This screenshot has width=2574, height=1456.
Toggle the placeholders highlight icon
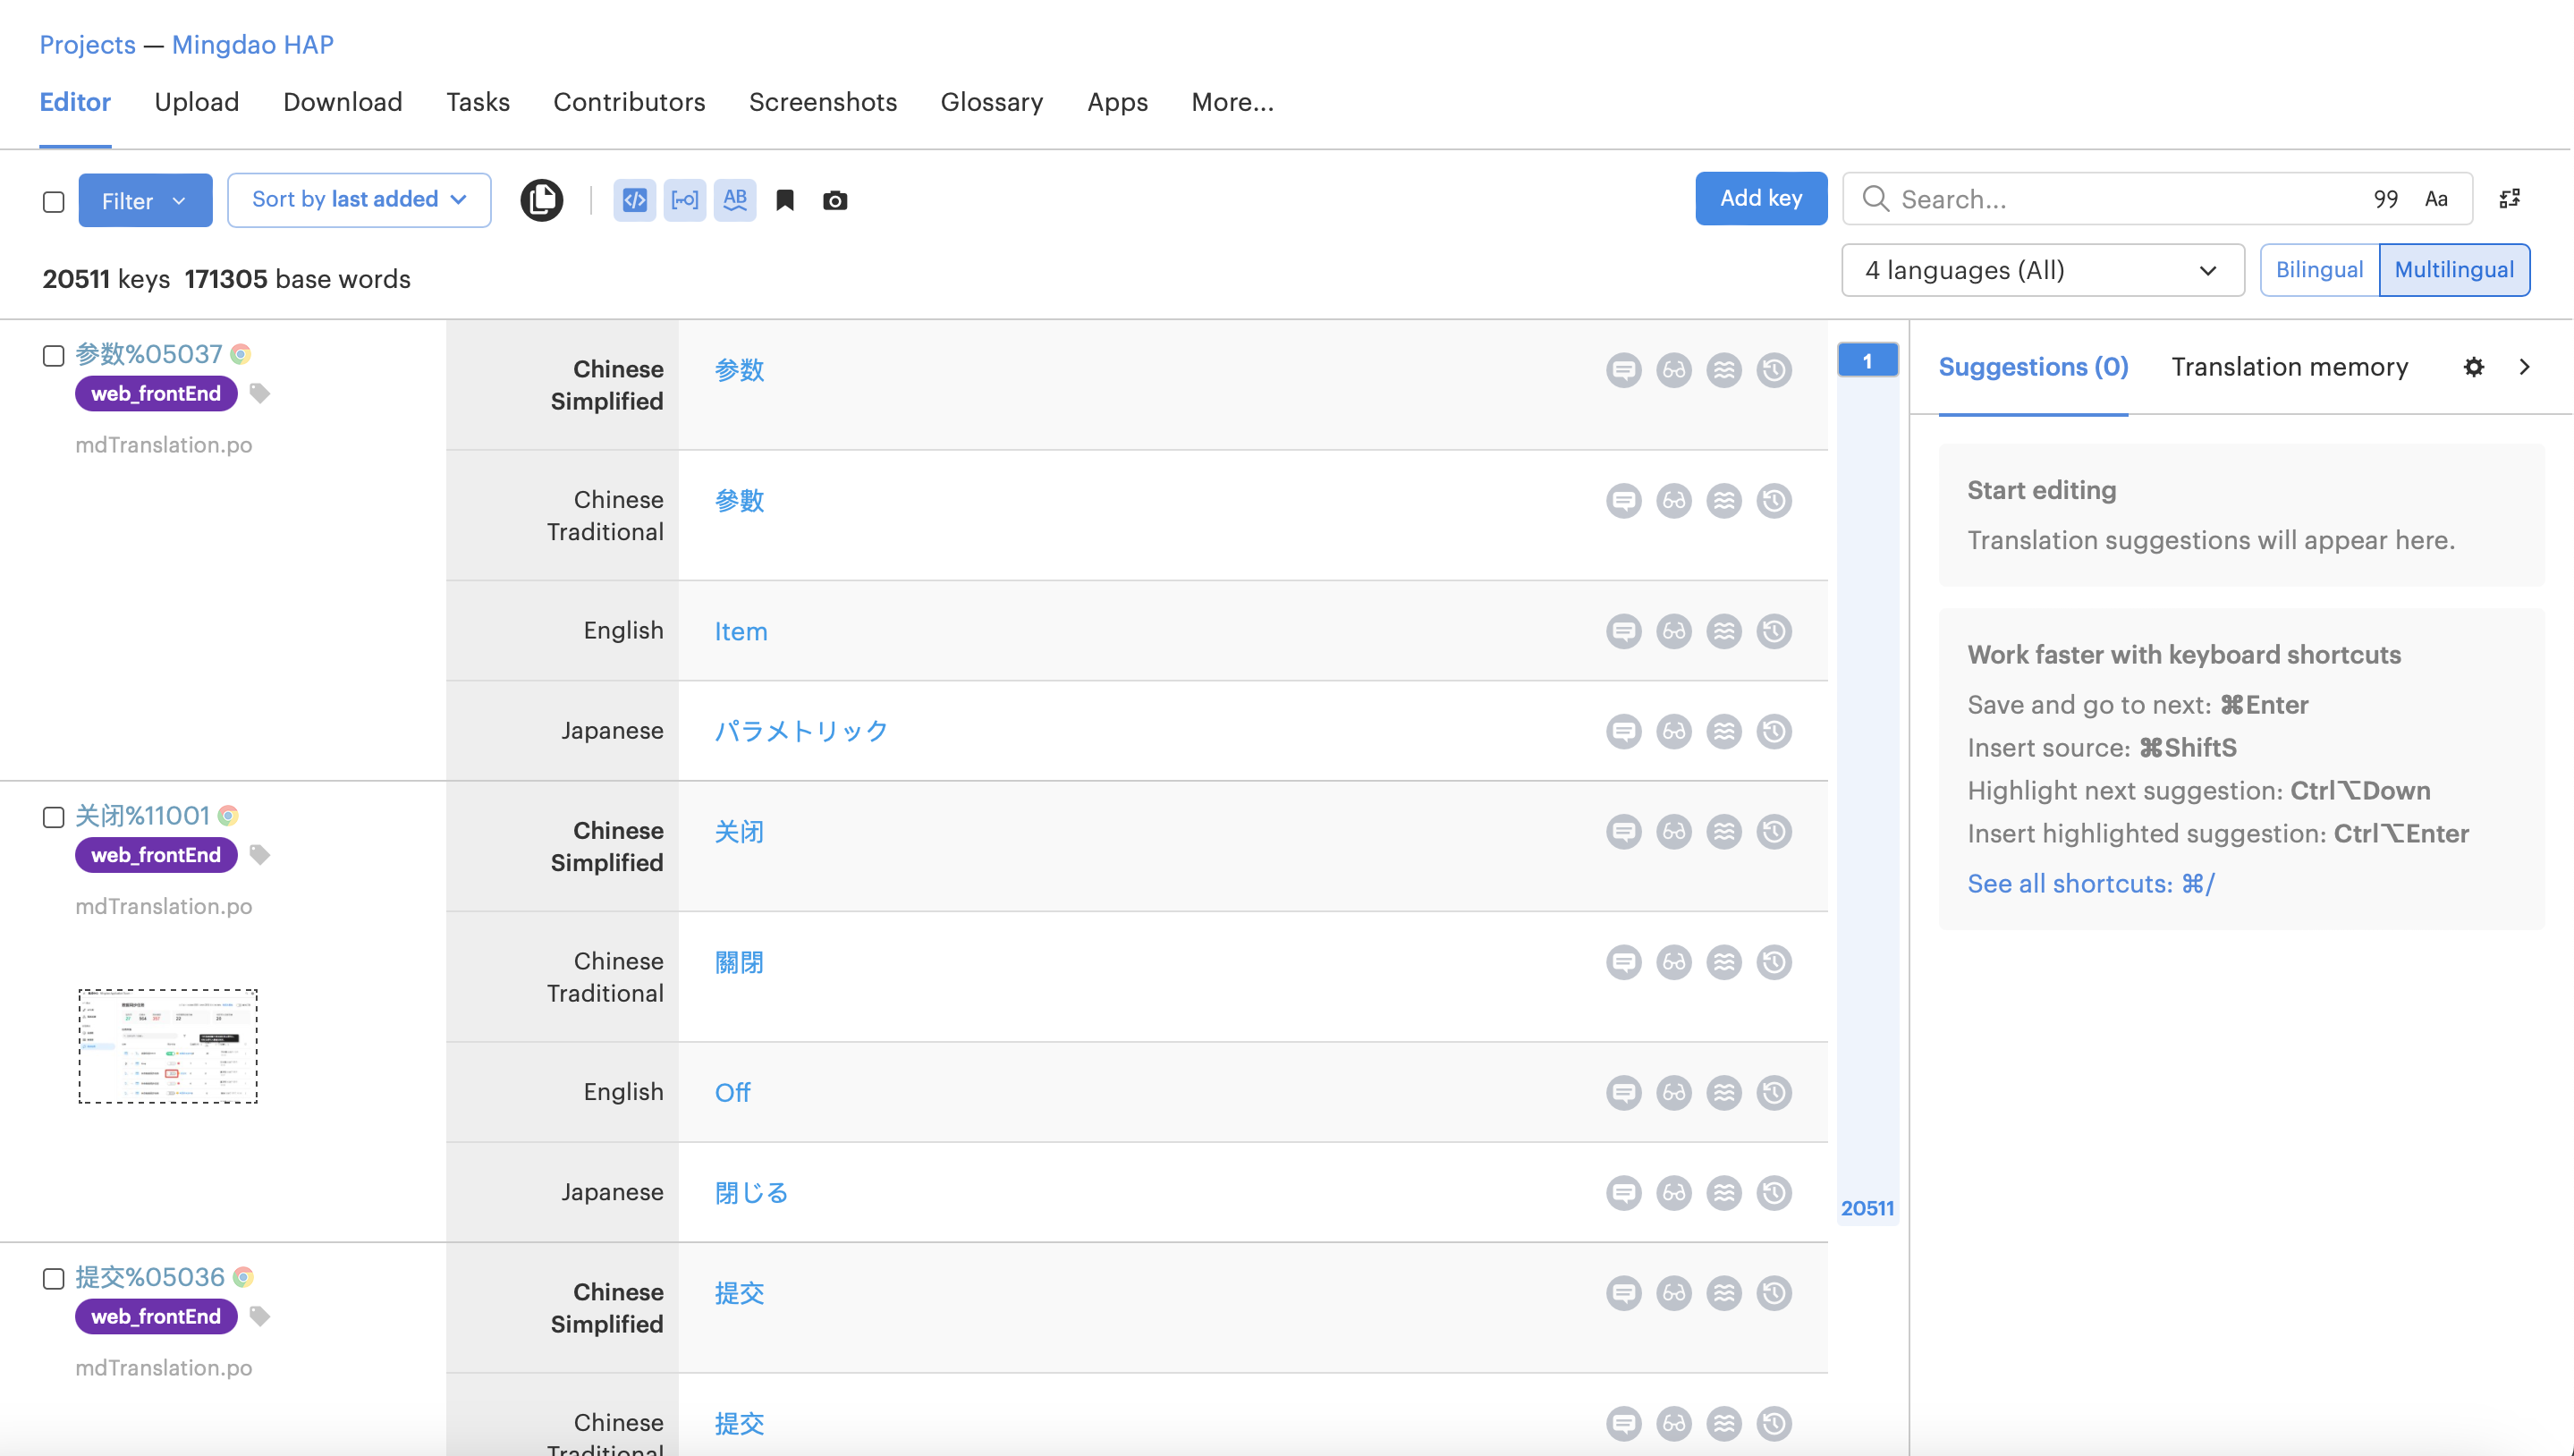click(684, 200)
